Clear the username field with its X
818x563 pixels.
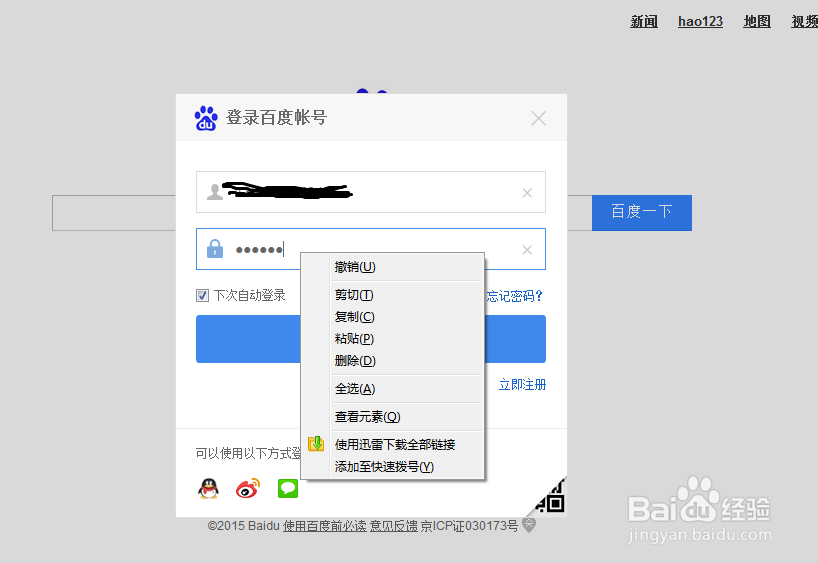pos(527,193)
